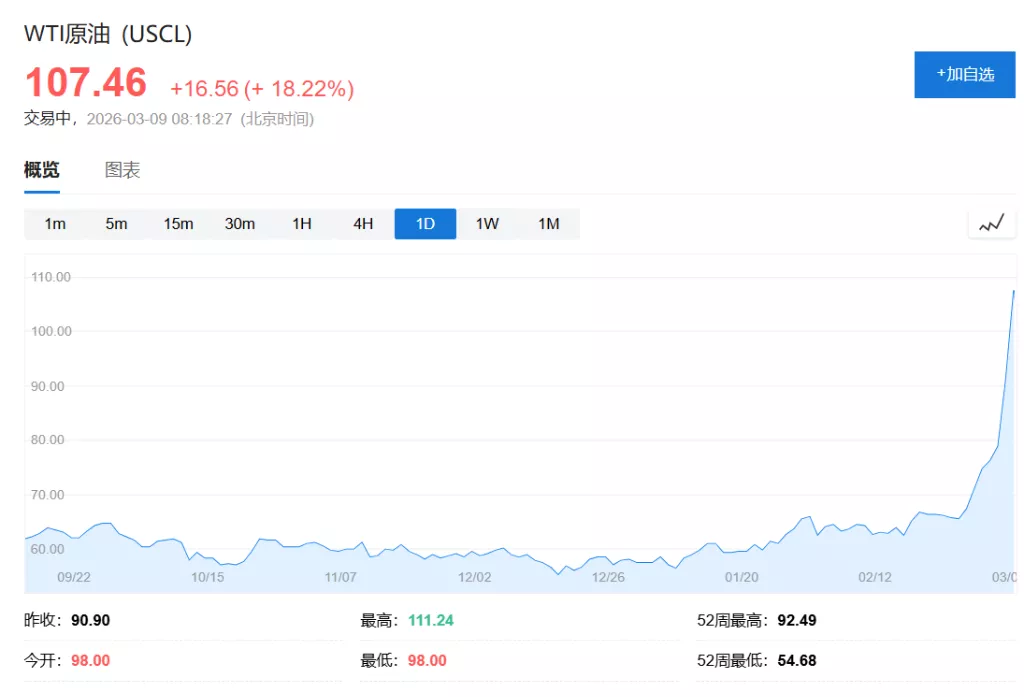This screenshot has width=1024, height=697.
Task: Open the 图表 tab
Action: (123, 170)
